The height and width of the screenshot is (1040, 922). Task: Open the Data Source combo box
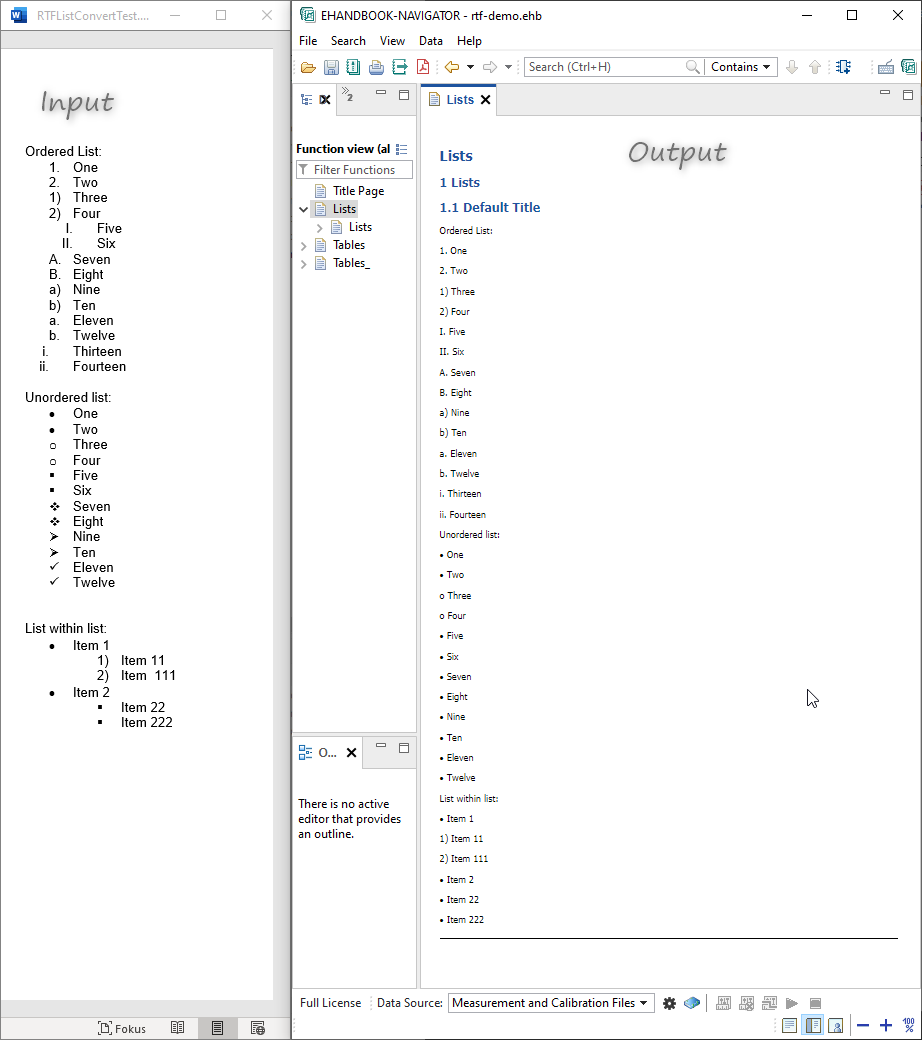click(x=550, y=1003)
